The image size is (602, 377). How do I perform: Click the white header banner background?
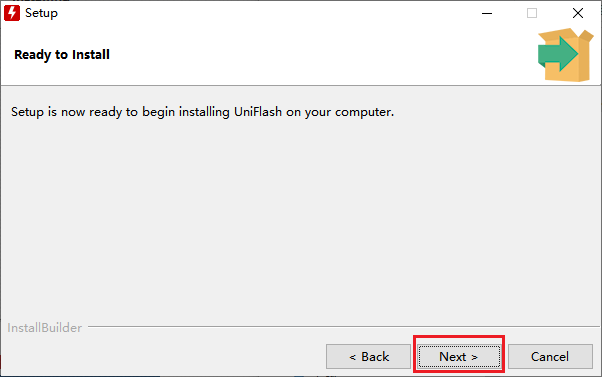click(x=307, y=55)
